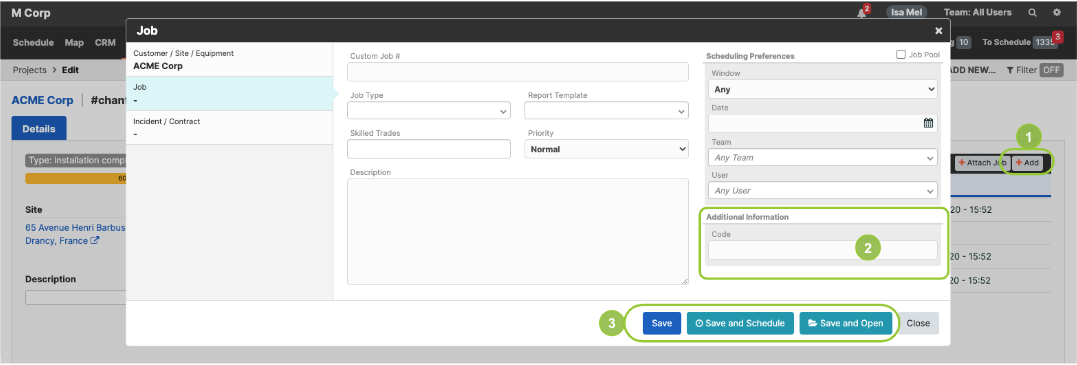Open the Map menu
Screen dimensions: 1077x365
pos(74,43)
